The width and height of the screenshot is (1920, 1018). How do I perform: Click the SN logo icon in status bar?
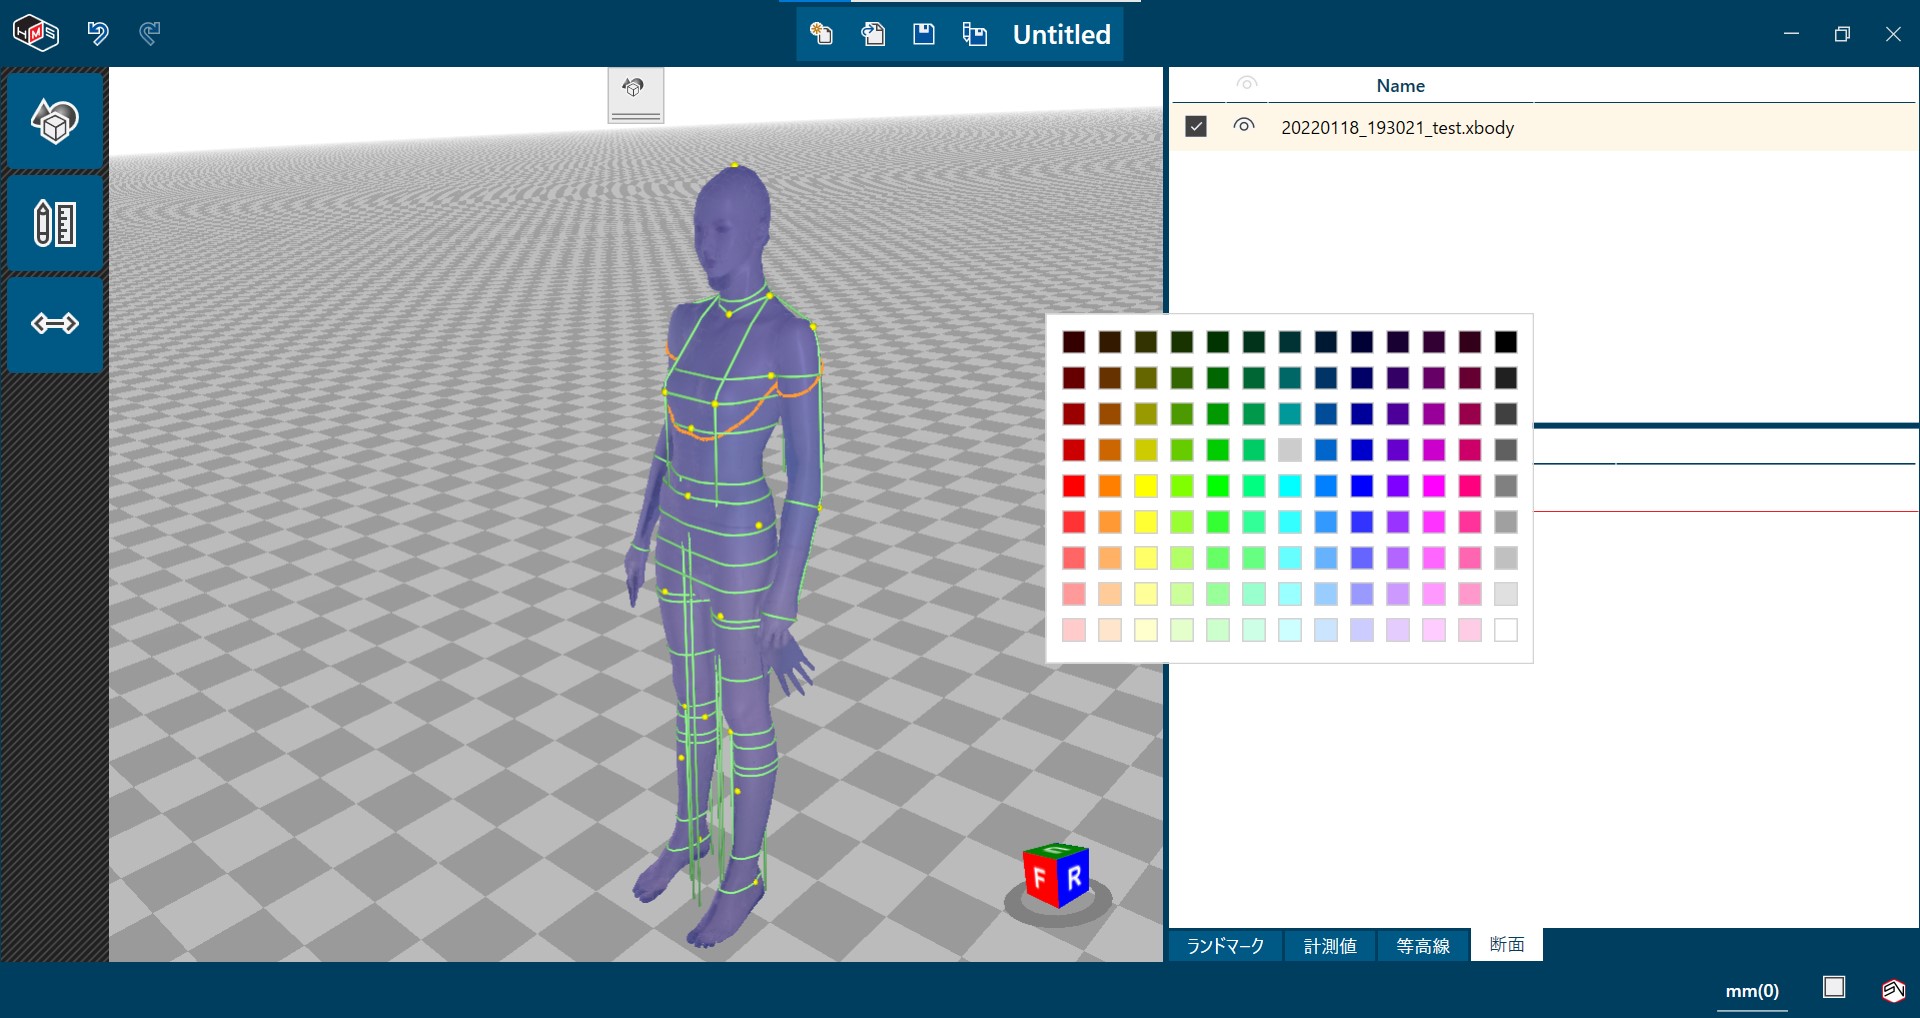click(1893, 990)
